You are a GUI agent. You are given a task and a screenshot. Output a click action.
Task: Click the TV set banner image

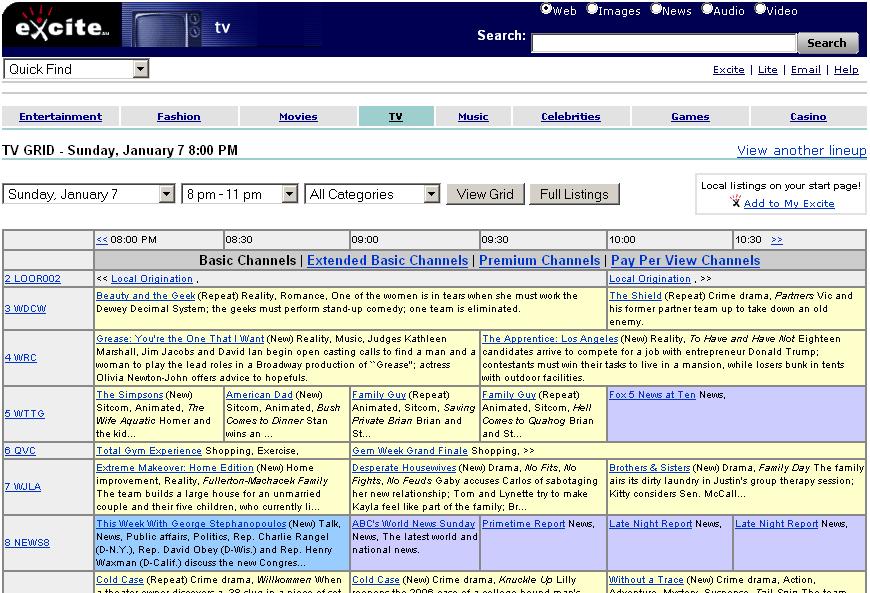[x=168, y=28]
